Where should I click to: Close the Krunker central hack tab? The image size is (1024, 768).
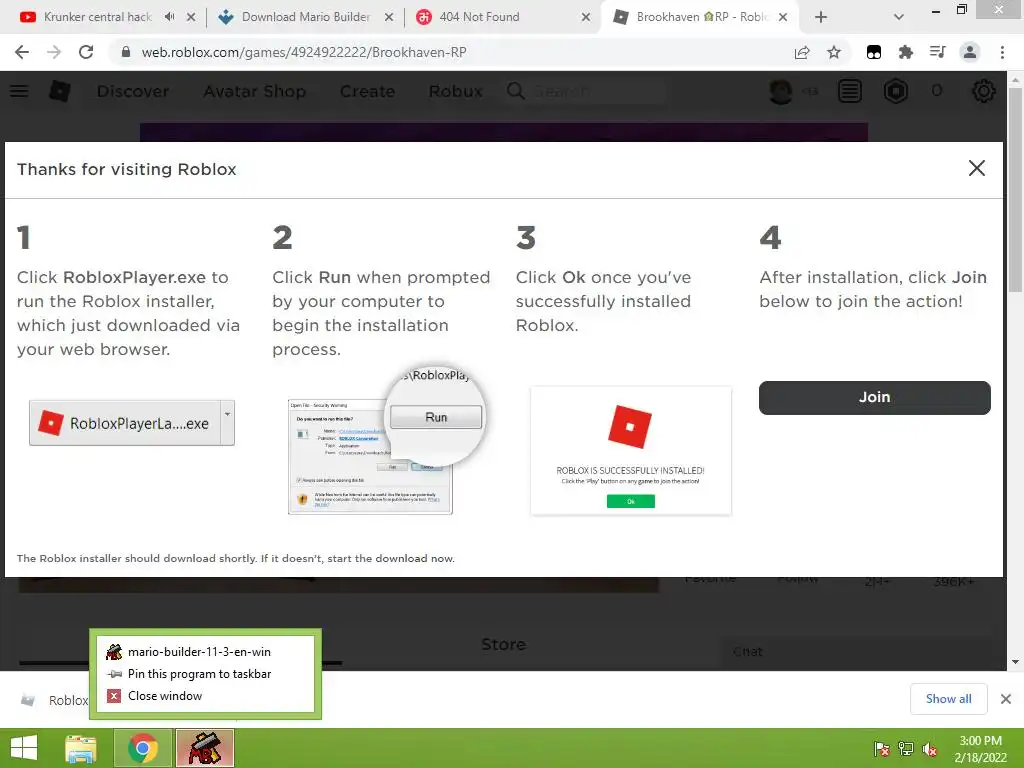191,17
